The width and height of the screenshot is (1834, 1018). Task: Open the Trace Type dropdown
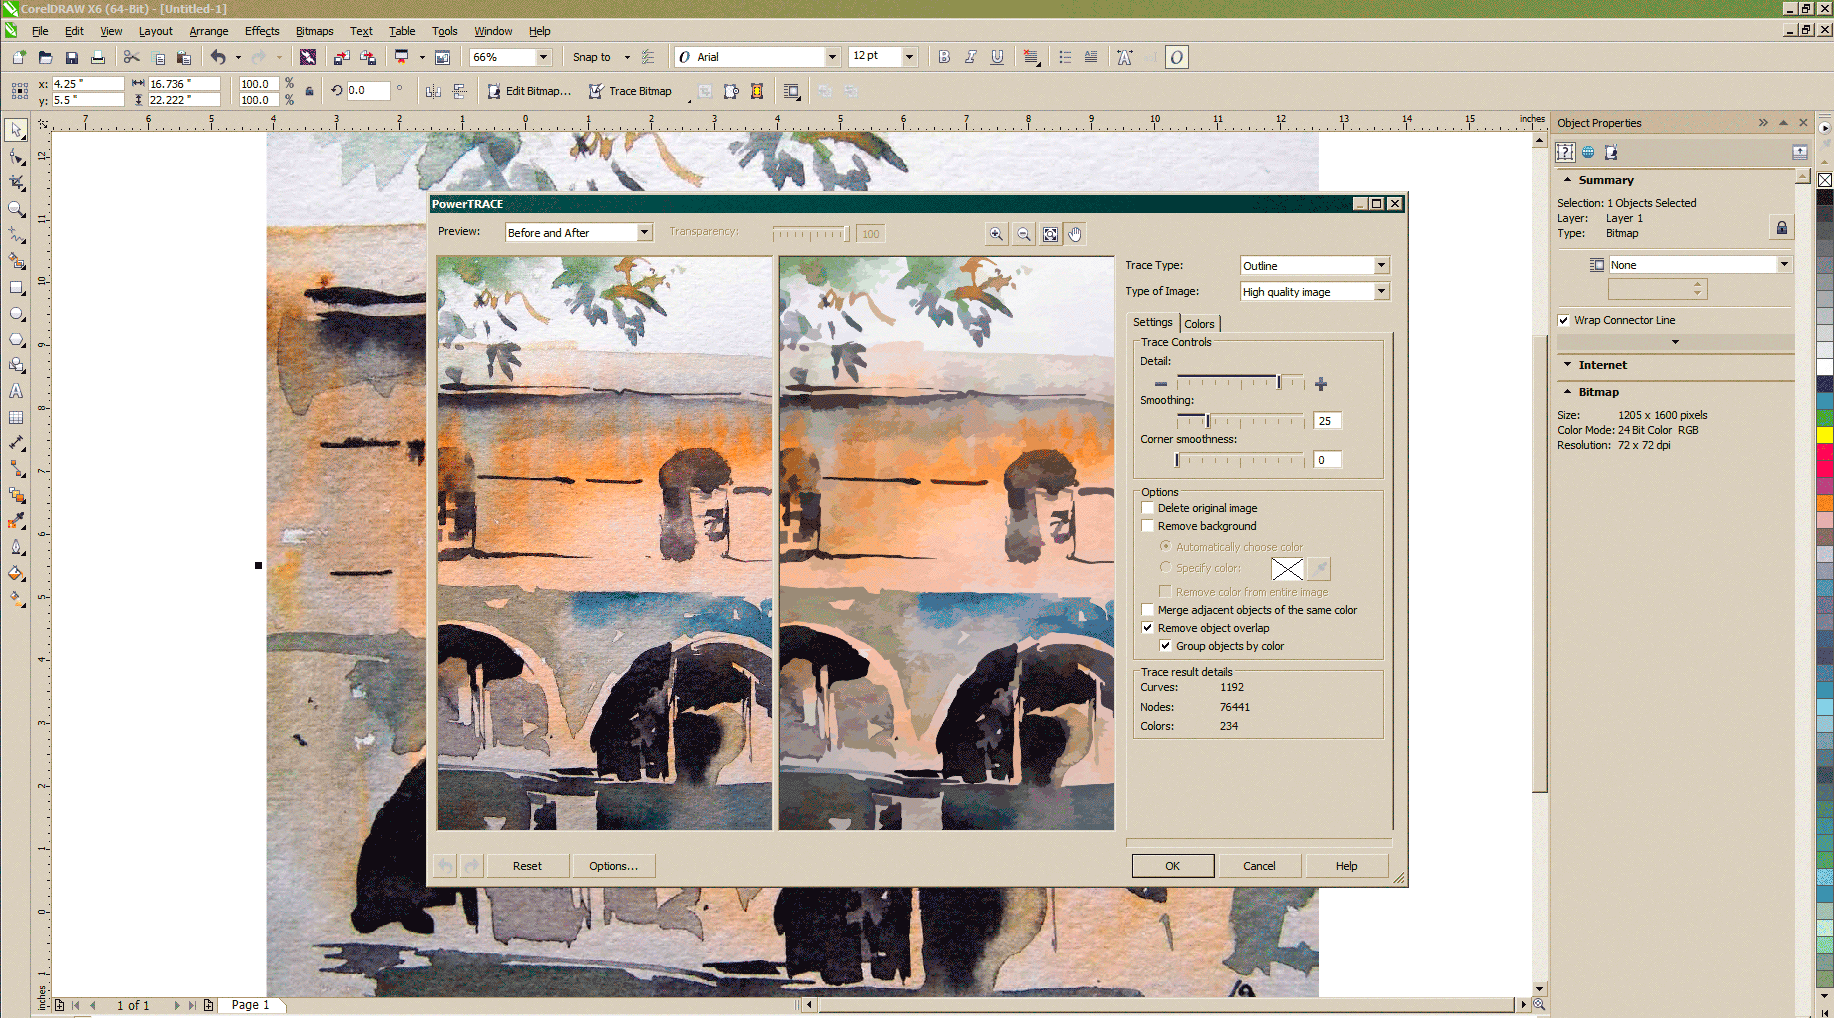1381,265
